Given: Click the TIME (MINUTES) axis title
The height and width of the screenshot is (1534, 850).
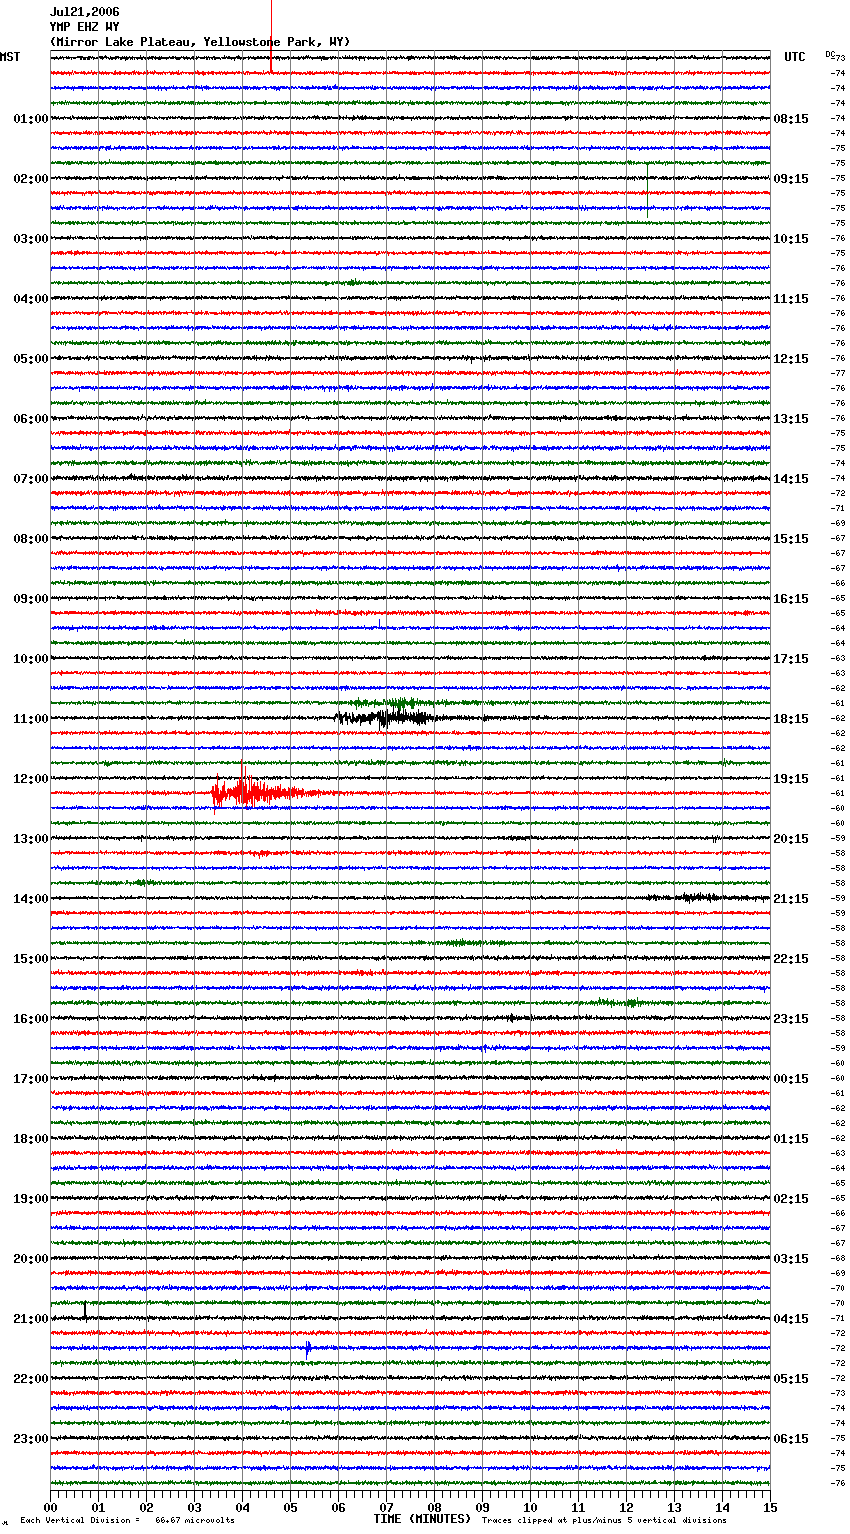Looking at the screenshot, I should pyautogui.click(x=422, y=1519).
